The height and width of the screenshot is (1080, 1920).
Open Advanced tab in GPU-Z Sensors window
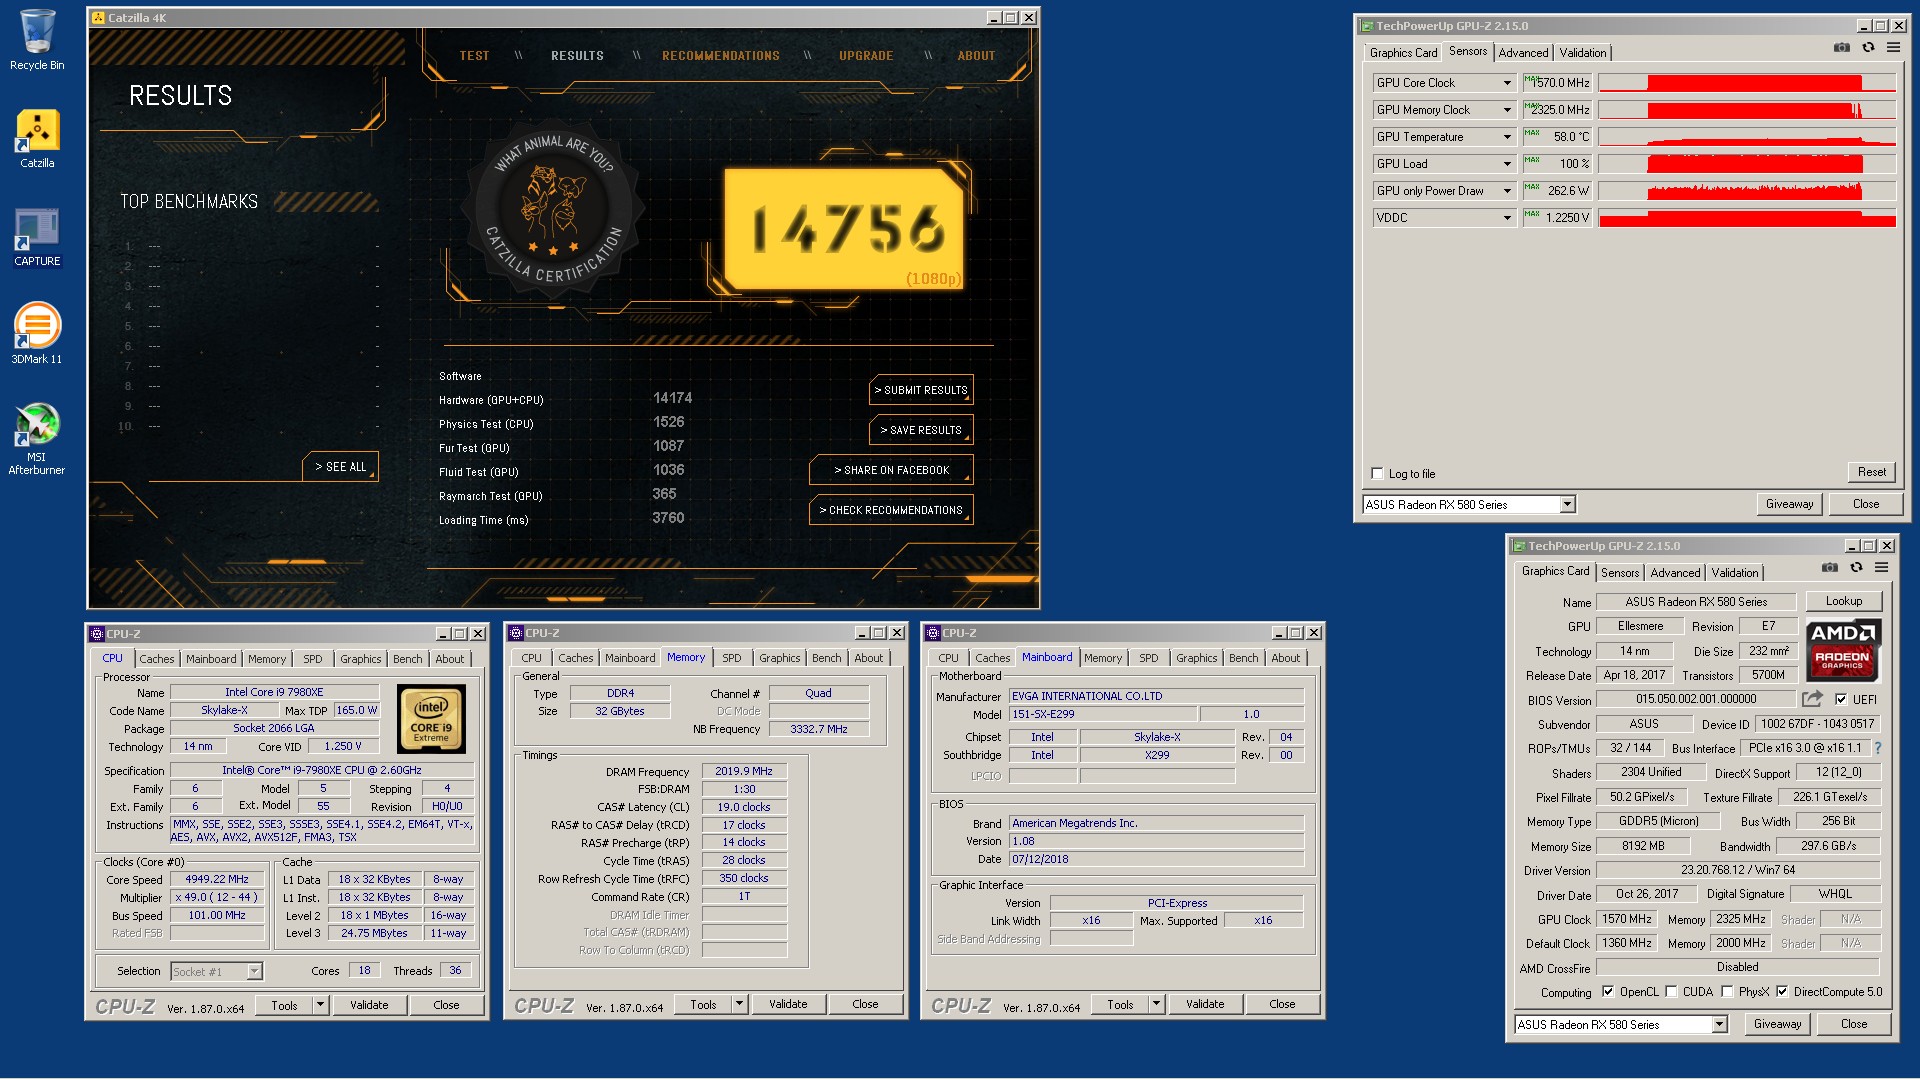(x=1523, y=53)
